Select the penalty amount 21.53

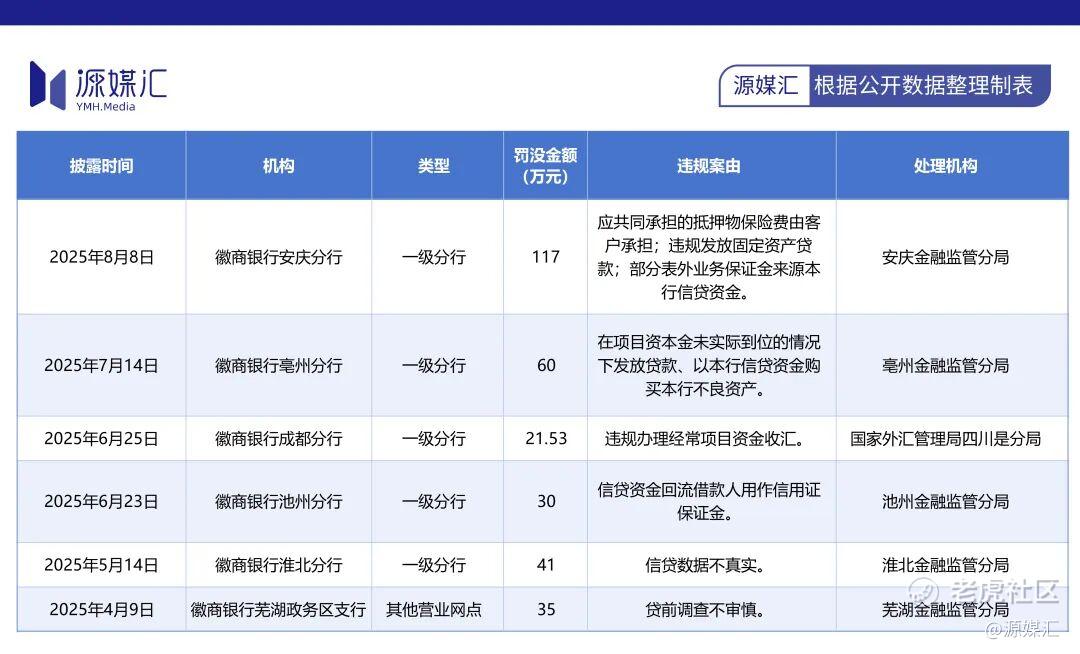click(546, 439)
